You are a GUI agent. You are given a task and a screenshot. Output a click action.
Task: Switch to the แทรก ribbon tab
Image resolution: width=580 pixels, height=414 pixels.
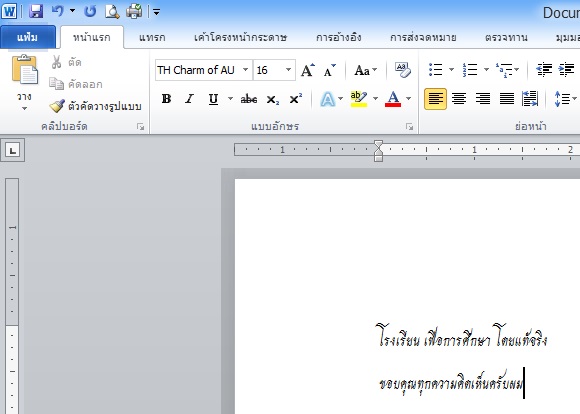tap(152, 37)
